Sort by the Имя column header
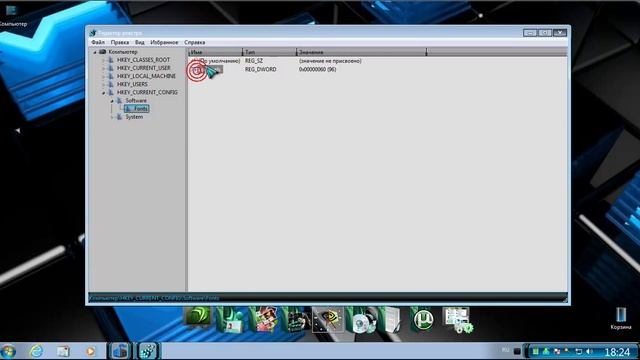This screenshot has height=360, width=640. tap(215, 52)
